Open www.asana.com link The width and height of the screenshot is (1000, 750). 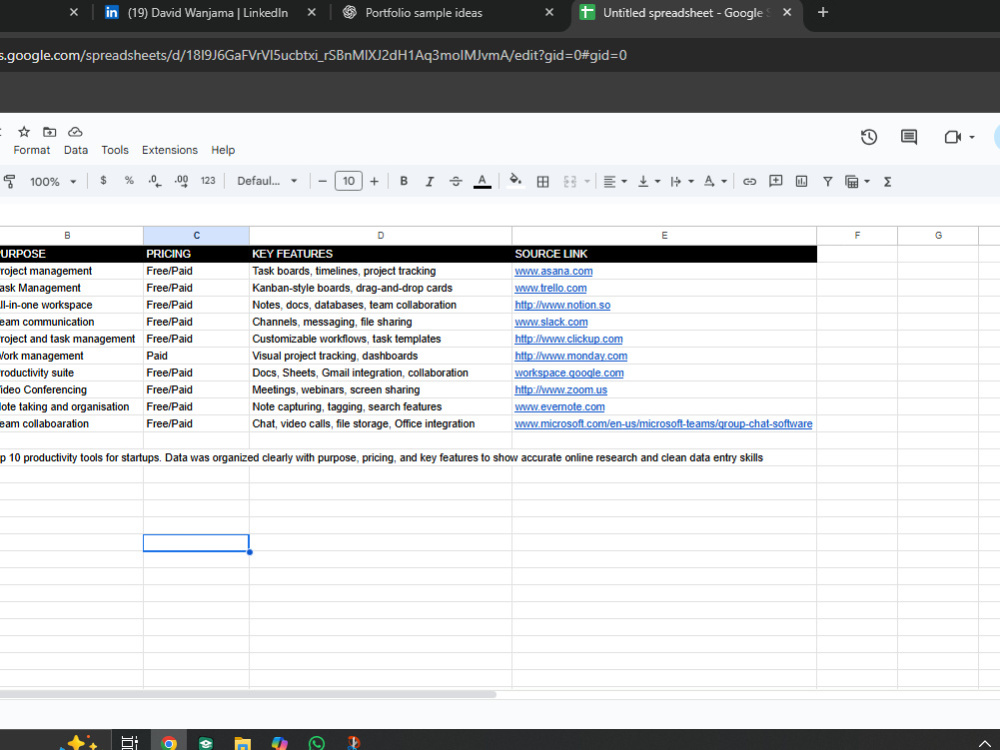point(553,271)
